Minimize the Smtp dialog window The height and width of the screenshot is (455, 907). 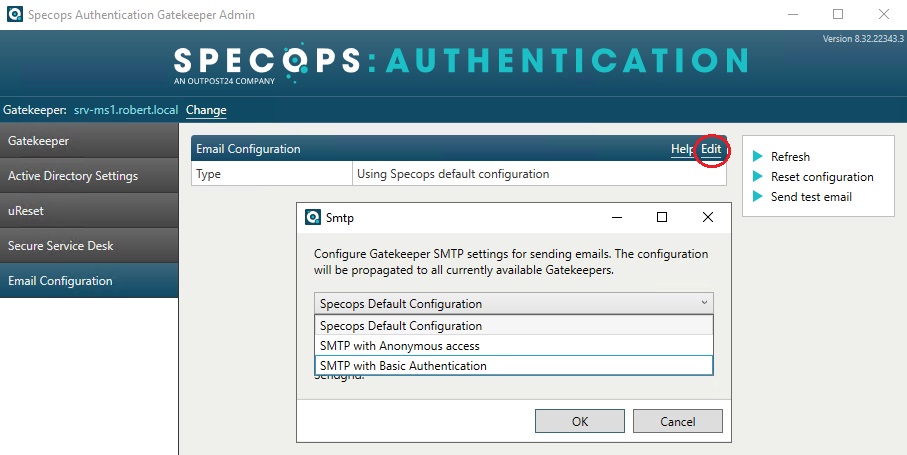(x=617, y=217)
